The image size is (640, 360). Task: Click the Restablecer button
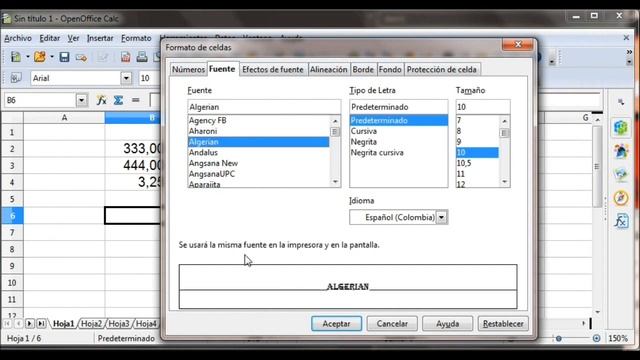[x=503, y=324]
